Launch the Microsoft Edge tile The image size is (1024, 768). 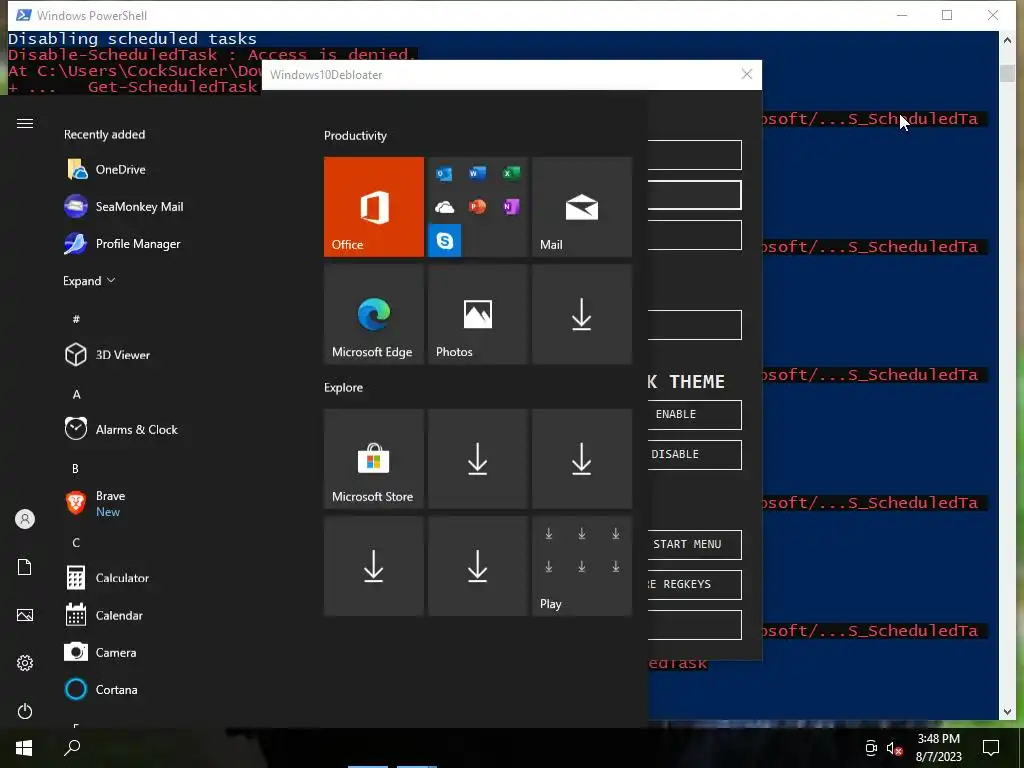click(374, 314)
